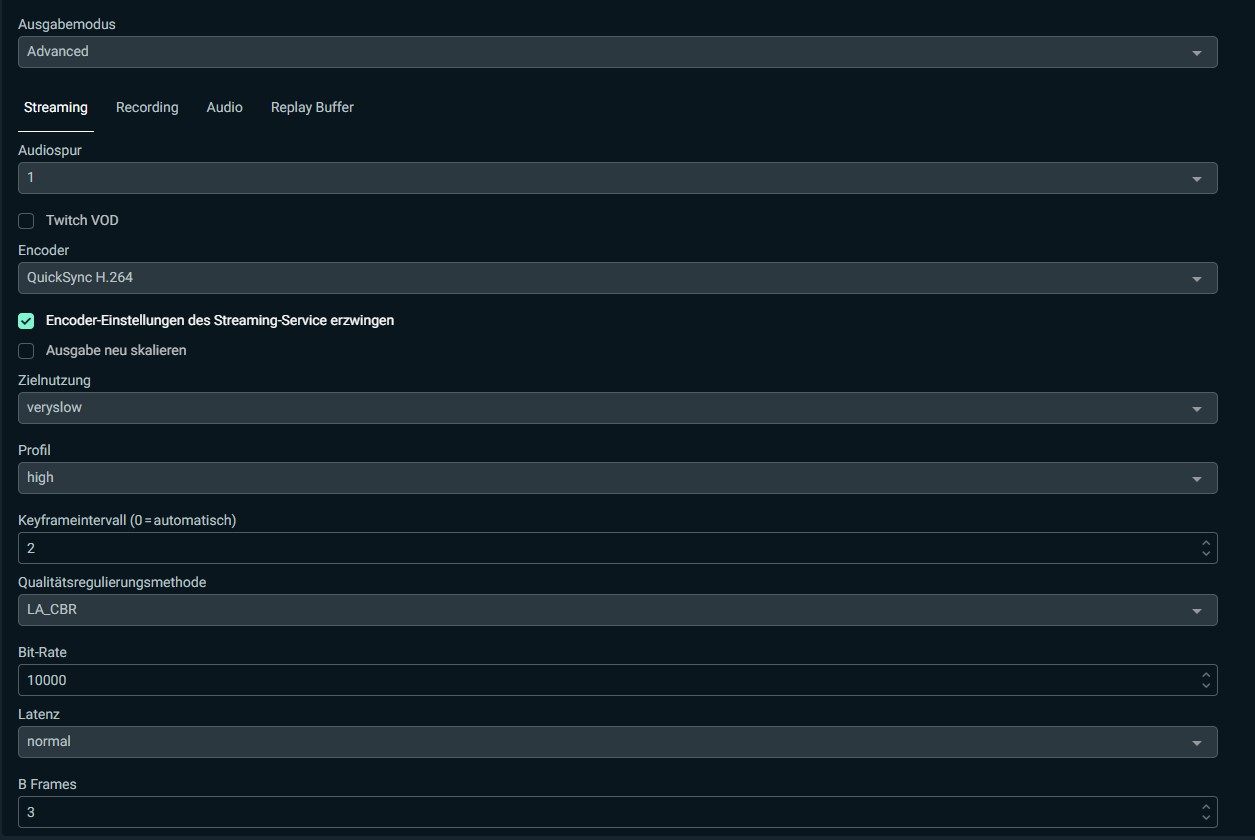
Task: Click the Keyframeintervall input field
Action: tap(600, 548)
